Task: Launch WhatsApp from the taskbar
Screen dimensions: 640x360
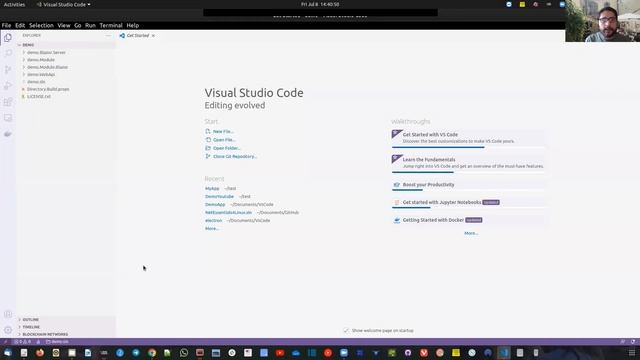Action: tap(184, 353)
